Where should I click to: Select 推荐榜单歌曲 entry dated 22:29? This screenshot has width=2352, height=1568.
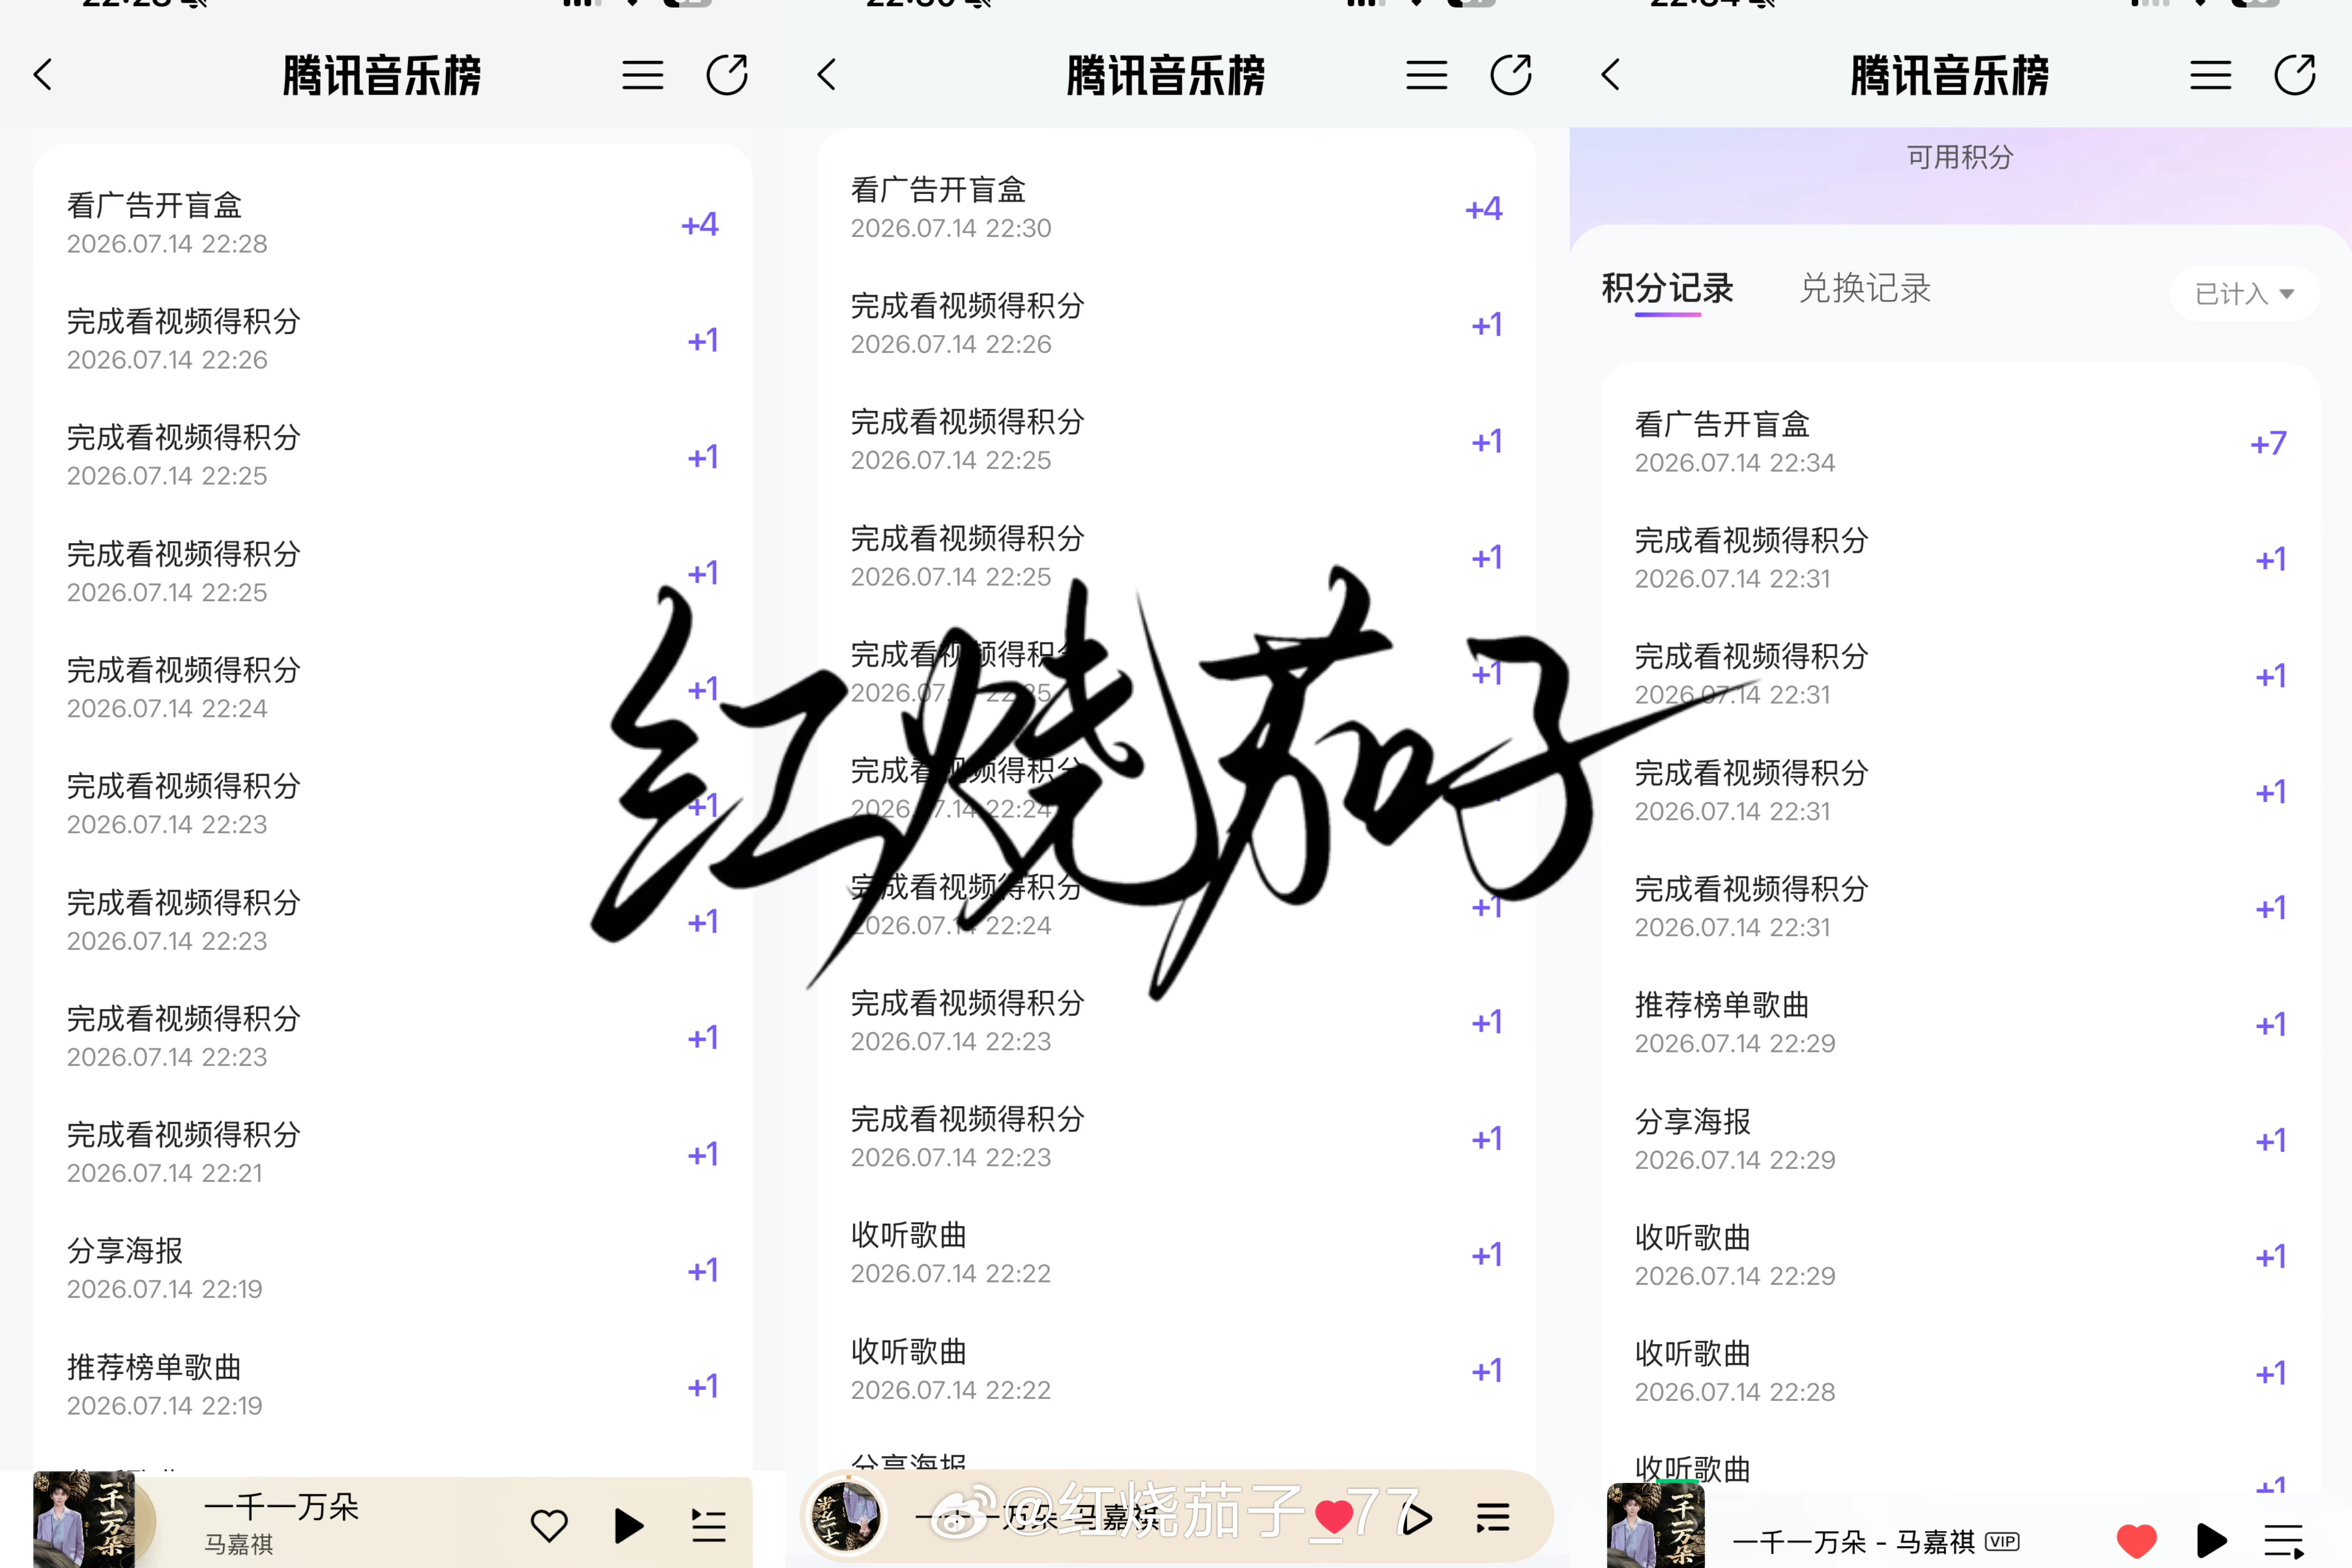(x=1960, y=1024)
